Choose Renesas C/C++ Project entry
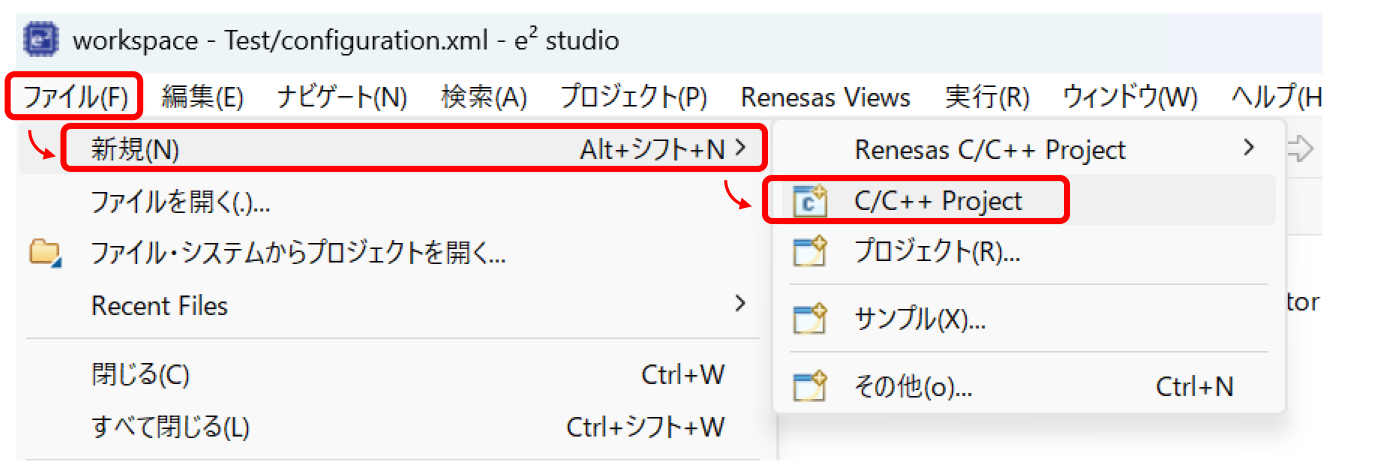 [x=1029, y=150]
